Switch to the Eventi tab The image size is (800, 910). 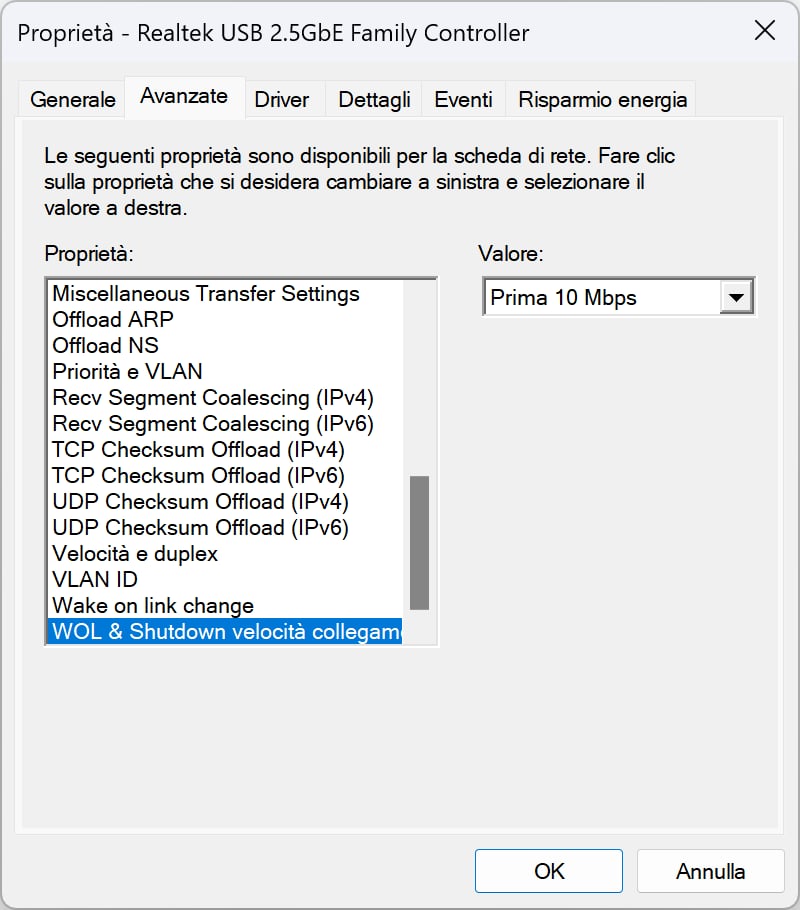[x=463, y=100]
